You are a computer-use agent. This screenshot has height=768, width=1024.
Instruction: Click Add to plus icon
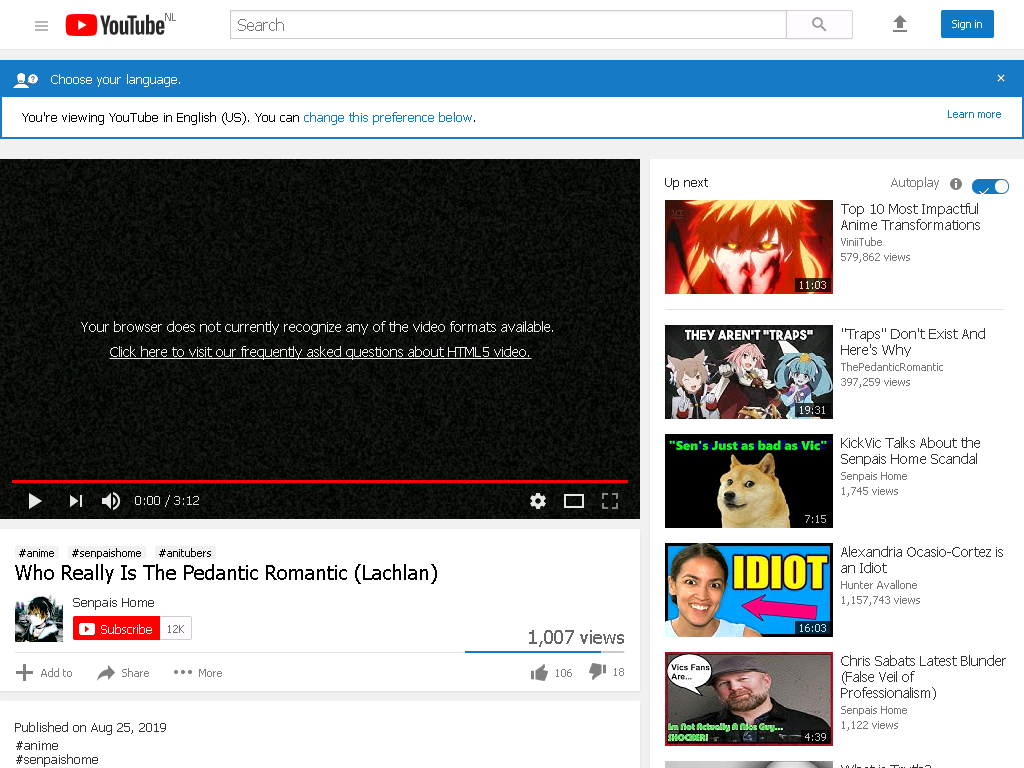(x=24, y=673)
